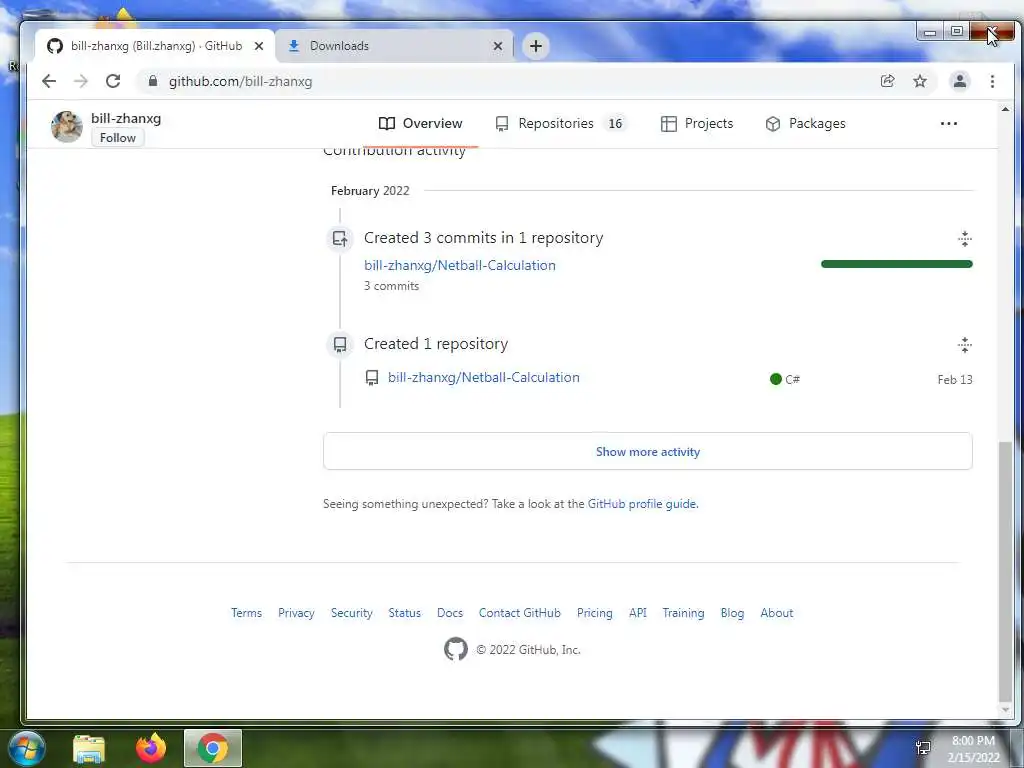This screenshot has height=768, width=1024.
Task: Open the GitHub profile guide link
Action: pyautogui.click(x=642, y=504)
